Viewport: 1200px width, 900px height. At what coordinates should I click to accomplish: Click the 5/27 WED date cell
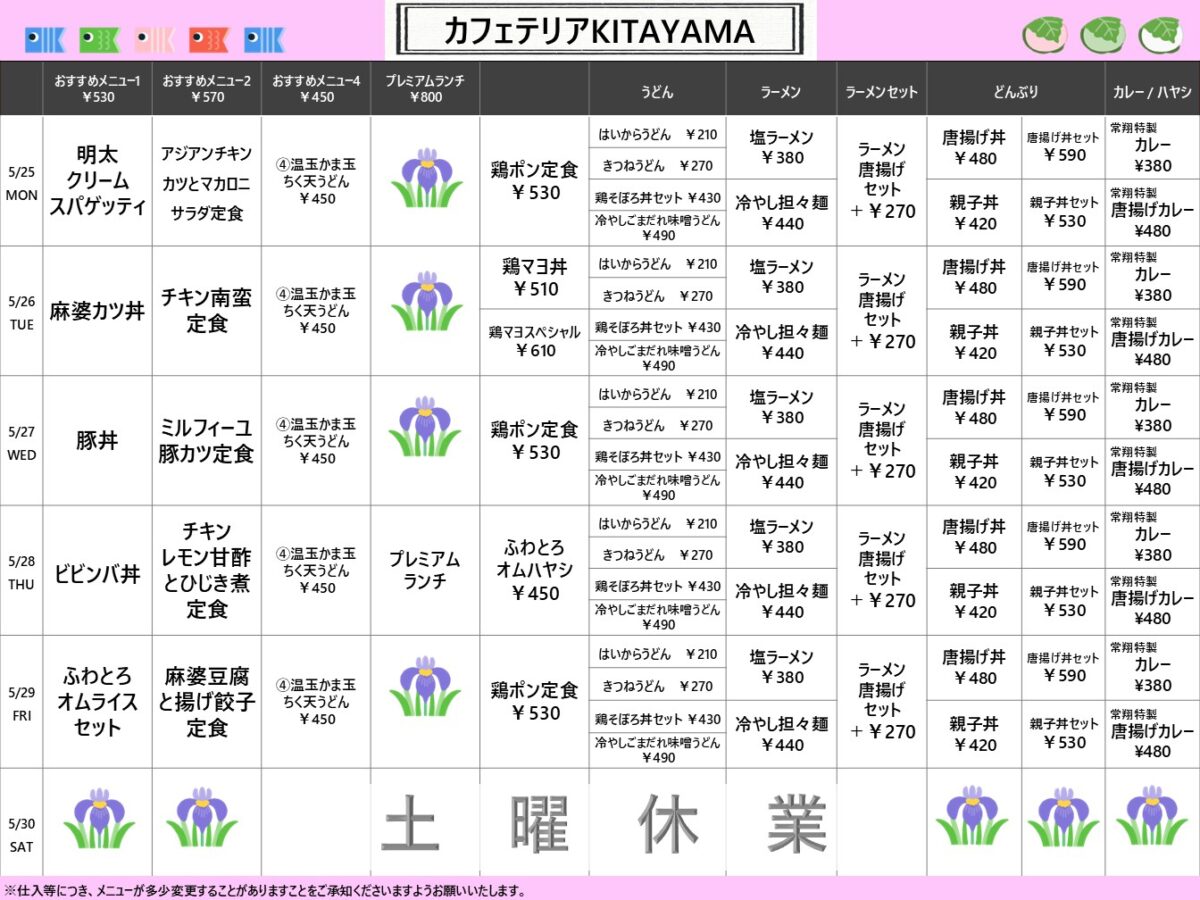(21, 441)
